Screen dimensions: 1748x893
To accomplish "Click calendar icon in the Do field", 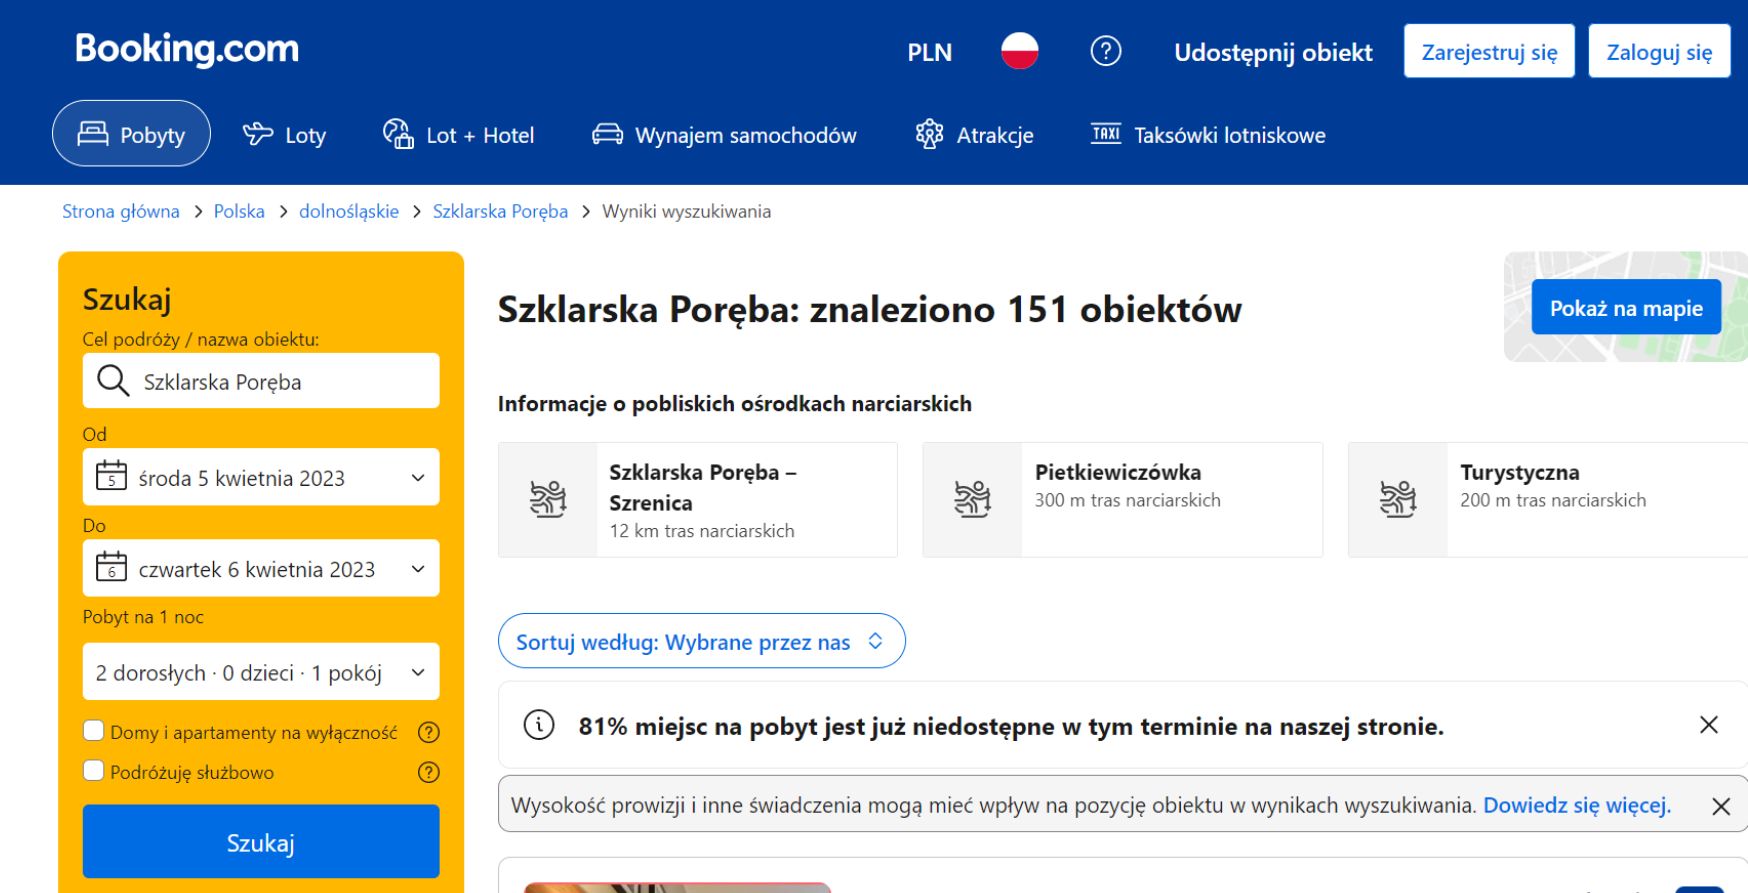I will [111, 567].
